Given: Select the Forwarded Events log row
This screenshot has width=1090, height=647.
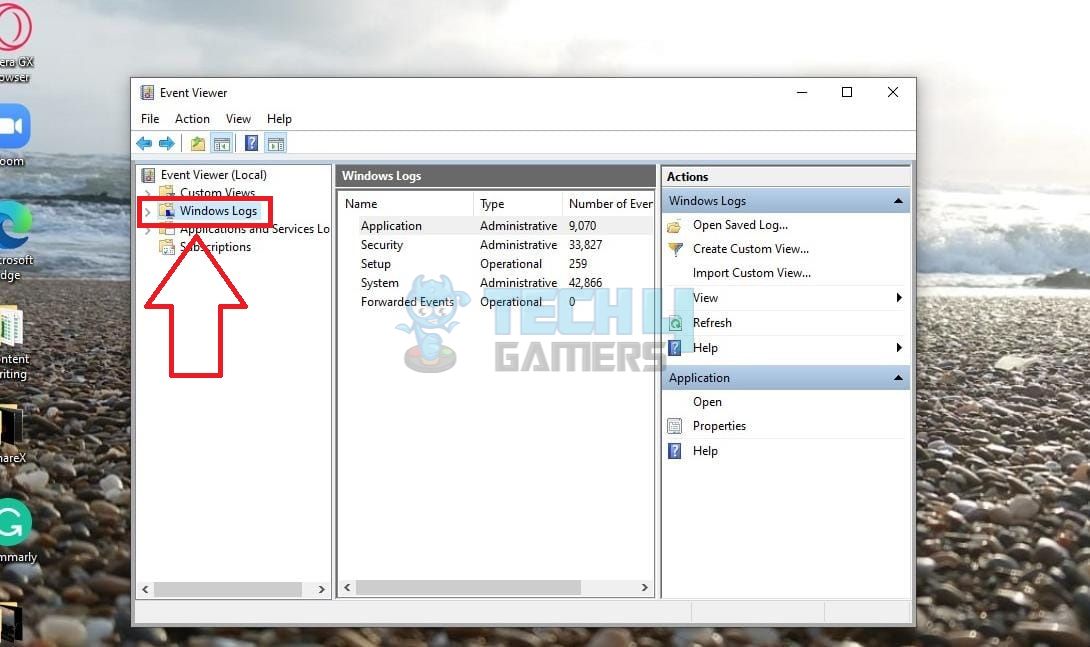Looking at the screenshot, I should pyautogui.click(x=496, y=302).
